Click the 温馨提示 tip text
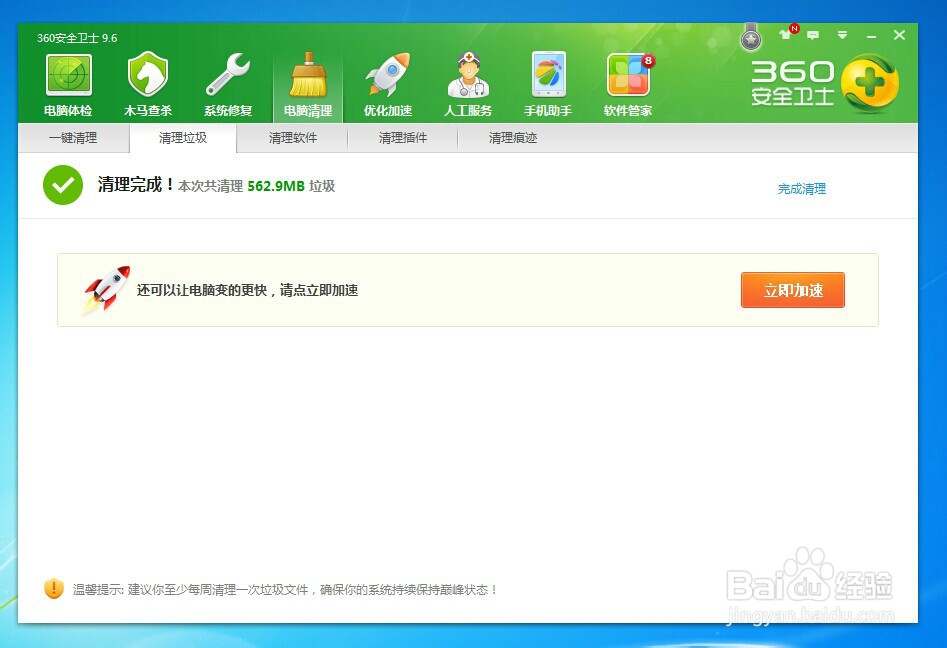947x648 pixels. [284, 589]
